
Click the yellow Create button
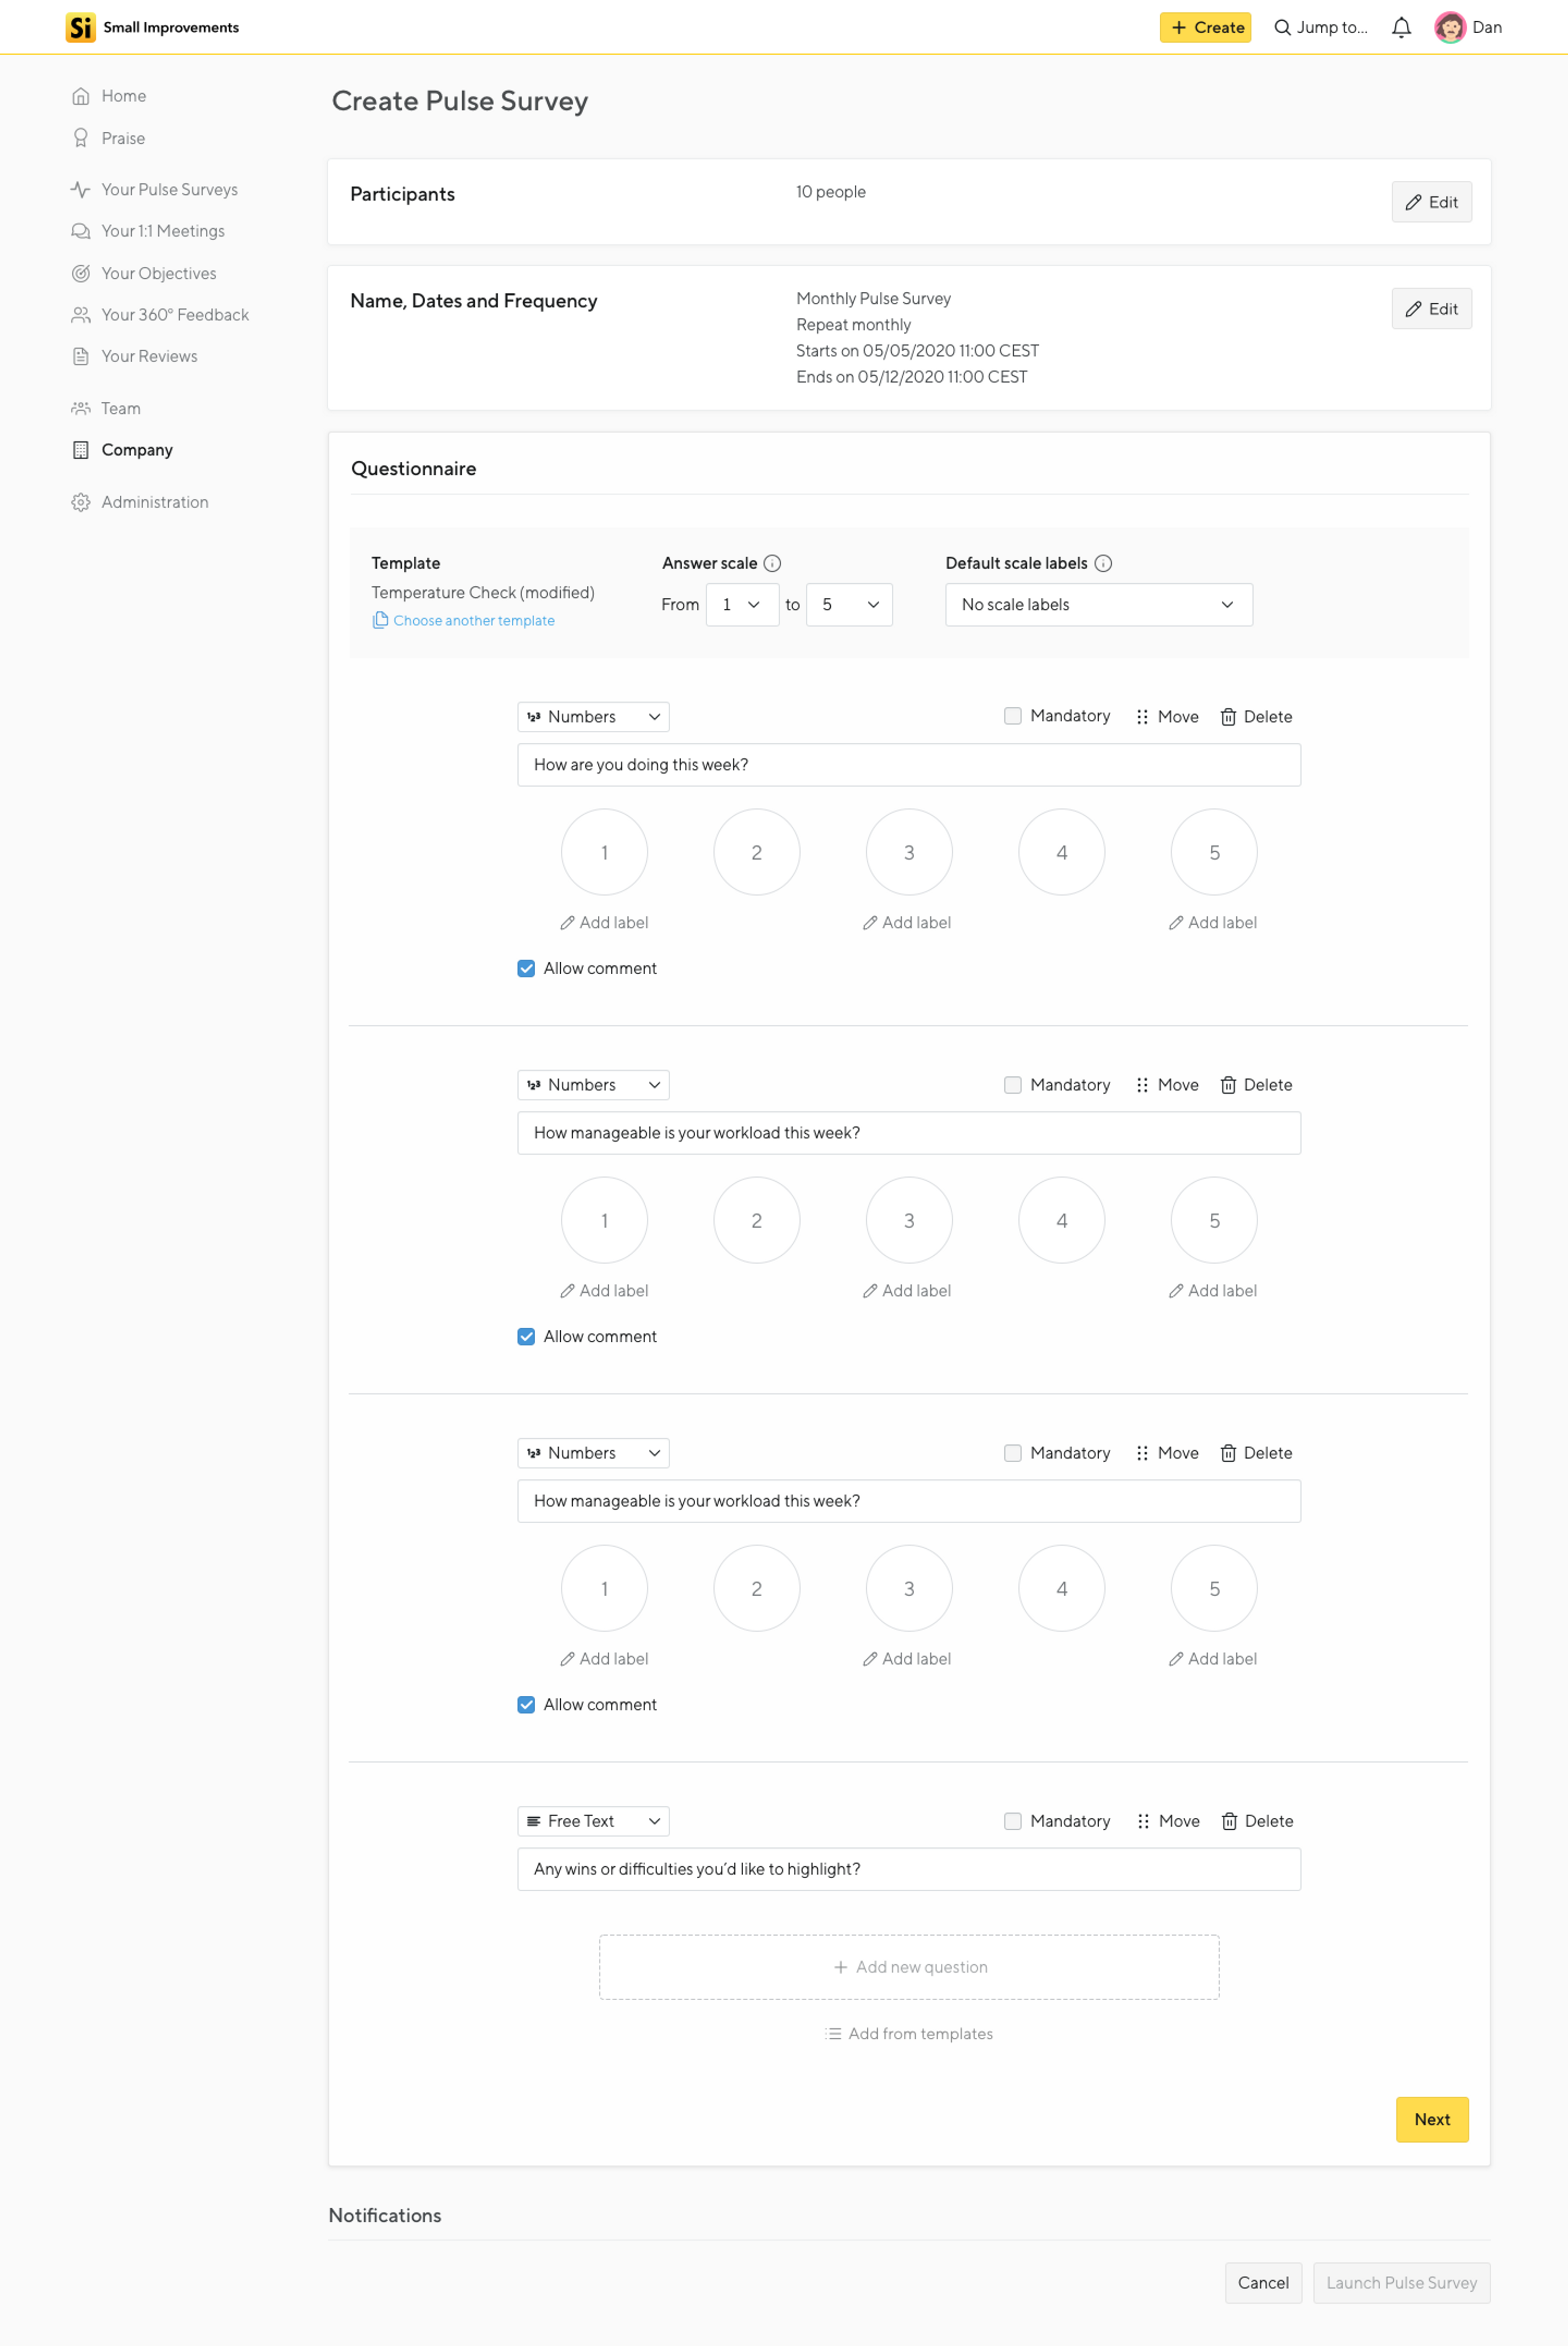[x=1205, y=27]
